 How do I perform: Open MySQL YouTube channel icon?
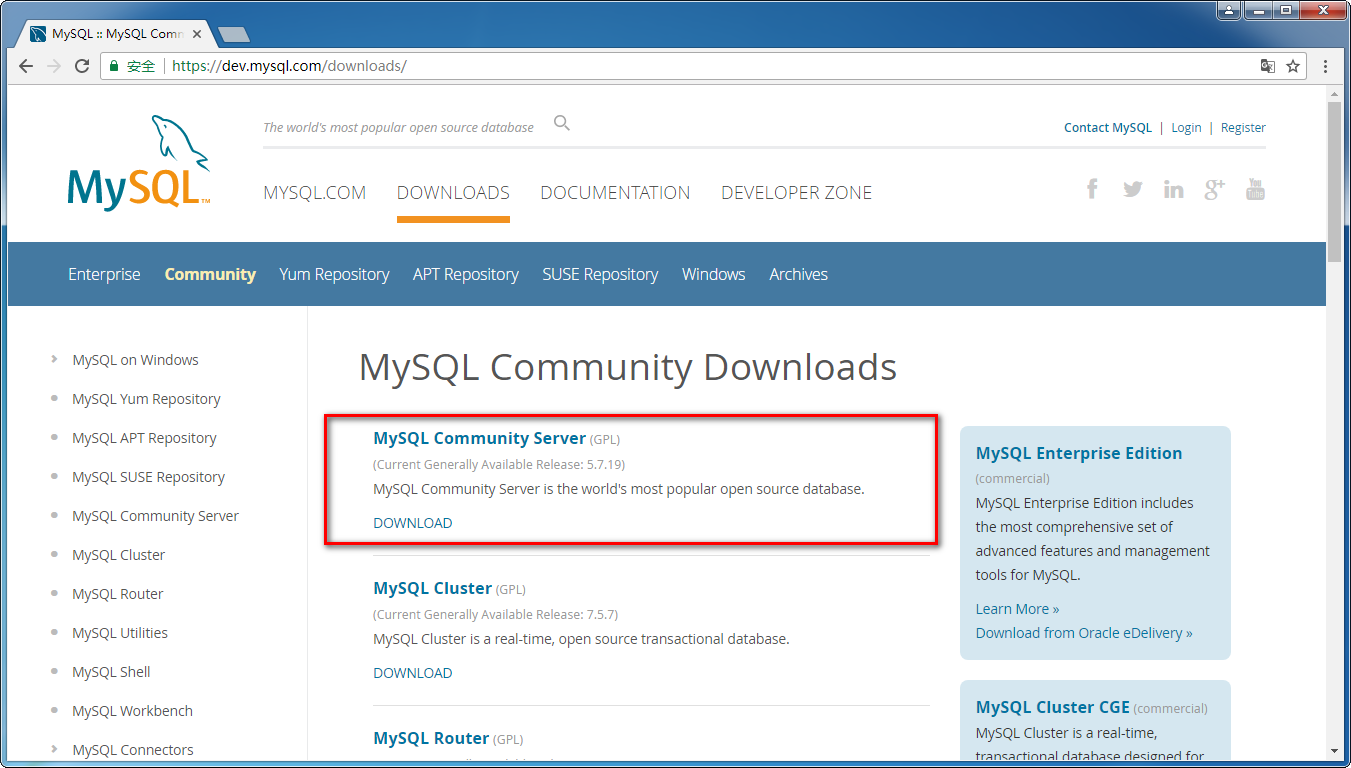pos(1255,189)
